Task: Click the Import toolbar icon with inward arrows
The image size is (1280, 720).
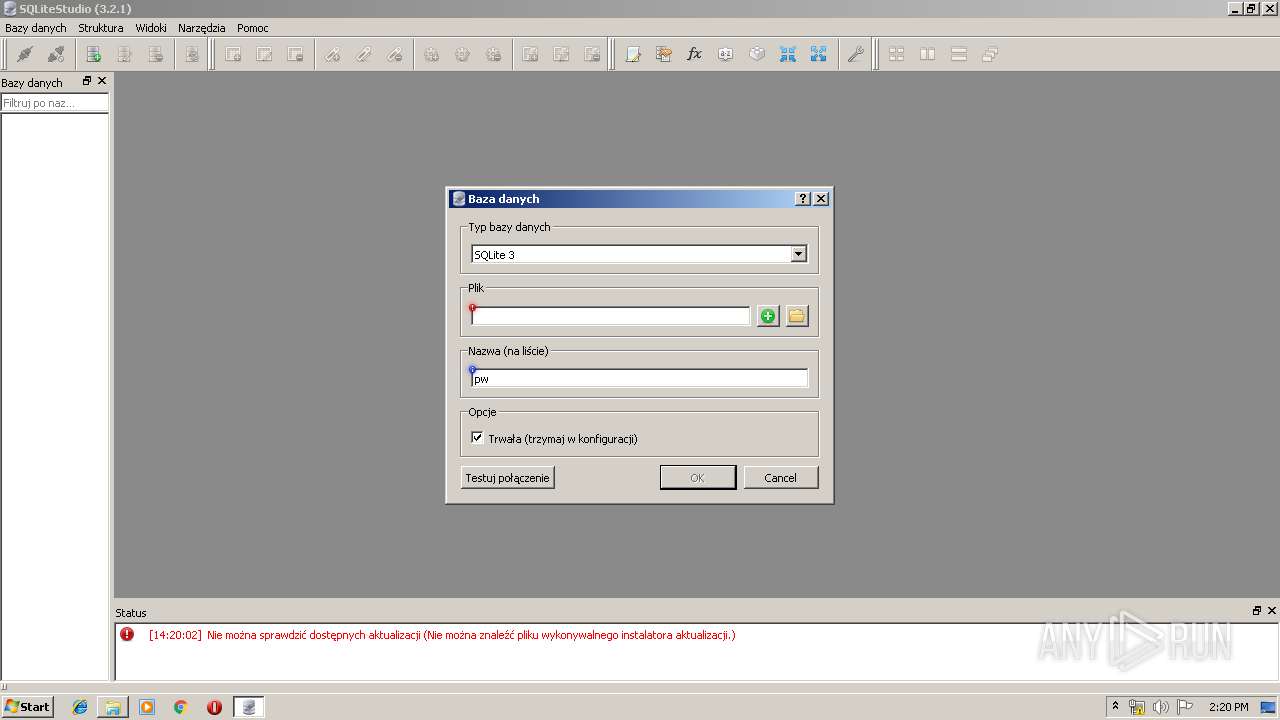Action: point(788,55)
